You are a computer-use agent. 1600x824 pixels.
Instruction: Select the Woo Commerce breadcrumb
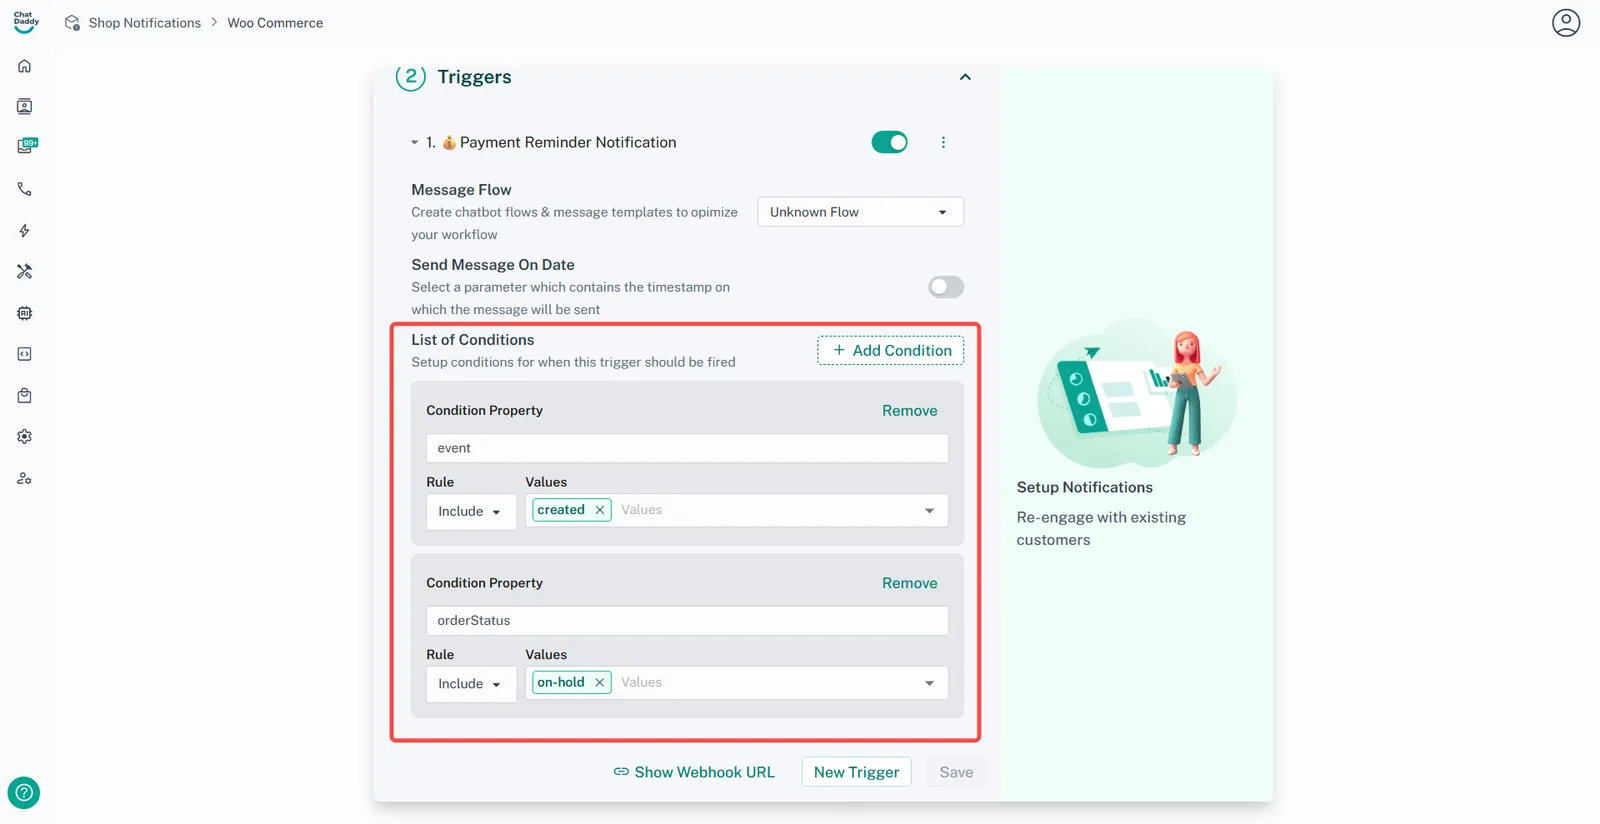pos(275,23)
